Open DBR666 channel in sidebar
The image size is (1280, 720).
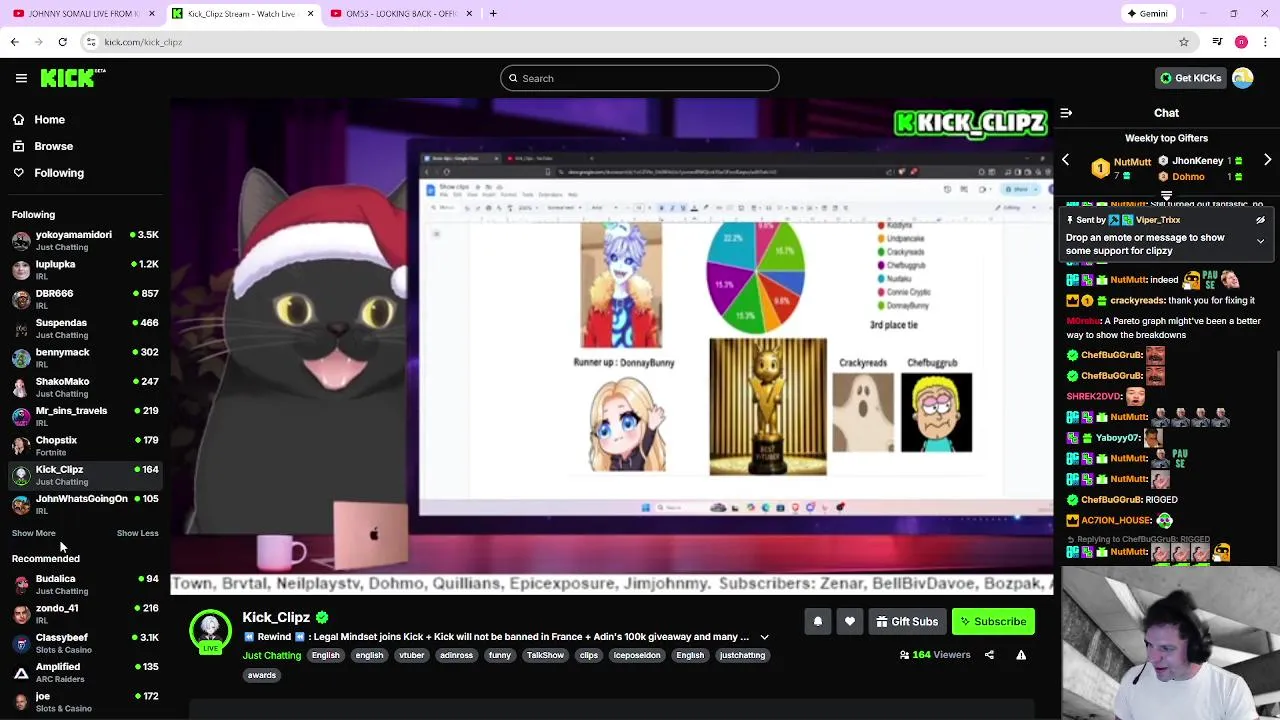pos(85,299)
